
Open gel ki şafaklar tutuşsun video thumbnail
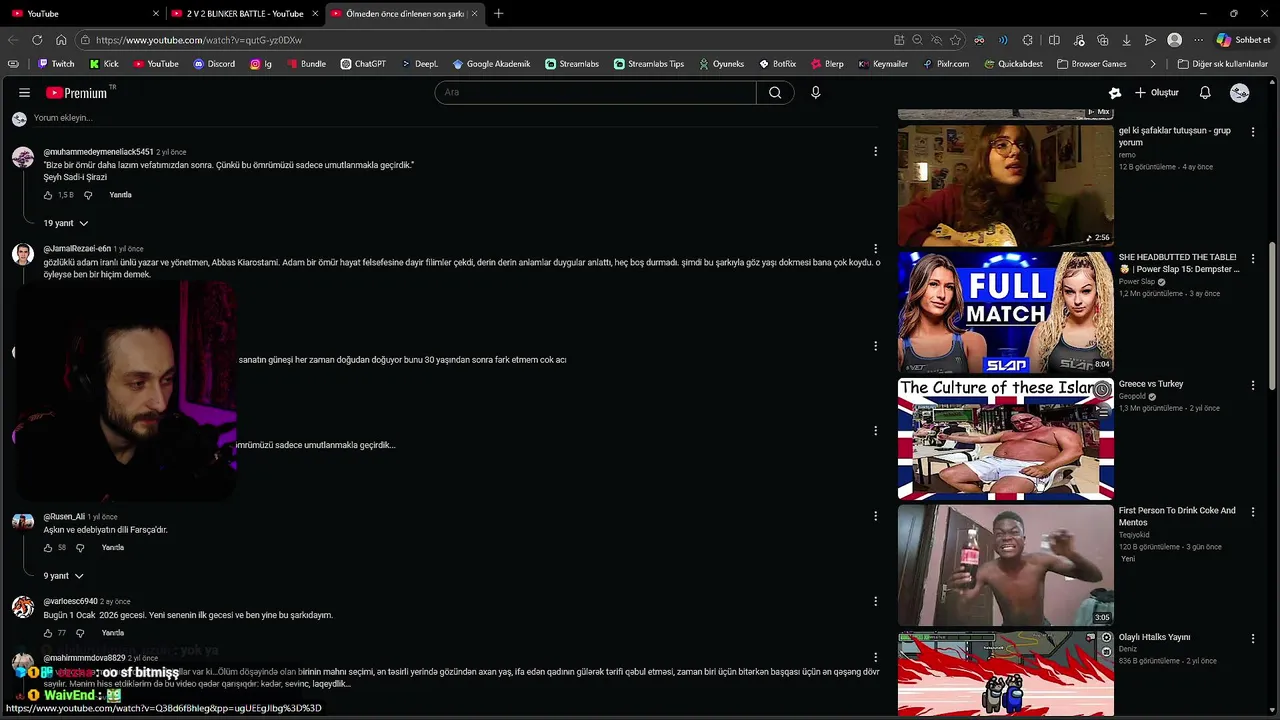[x=1005, y=185]
